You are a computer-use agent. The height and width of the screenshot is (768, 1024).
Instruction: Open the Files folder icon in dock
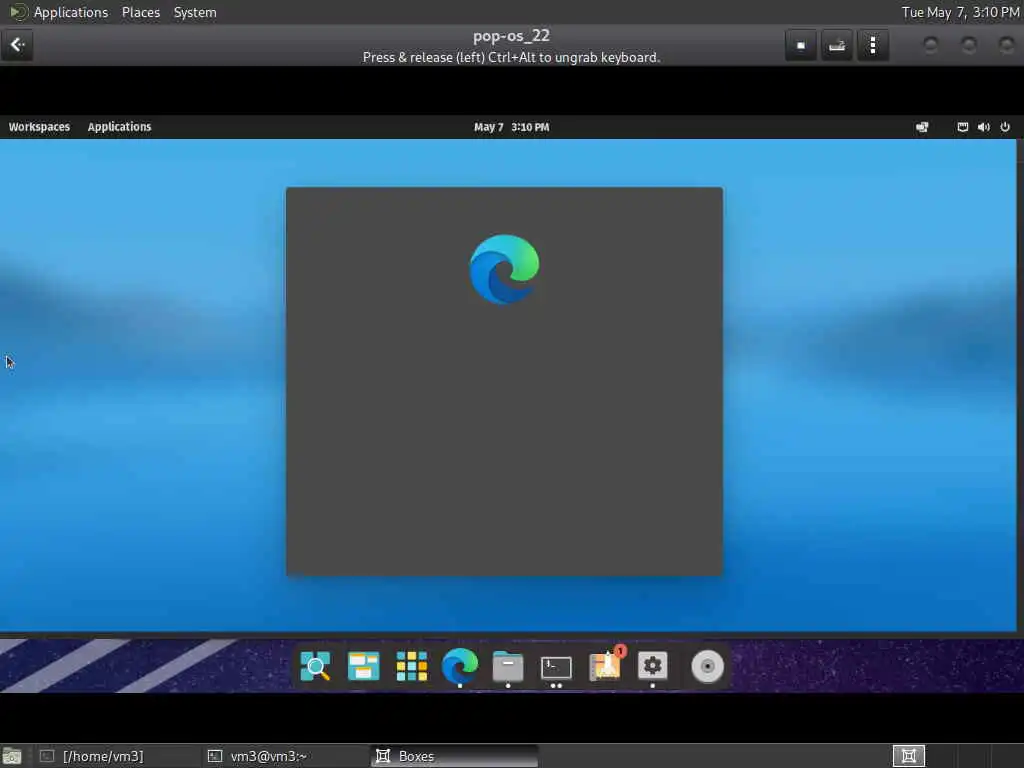coord(508,666)
